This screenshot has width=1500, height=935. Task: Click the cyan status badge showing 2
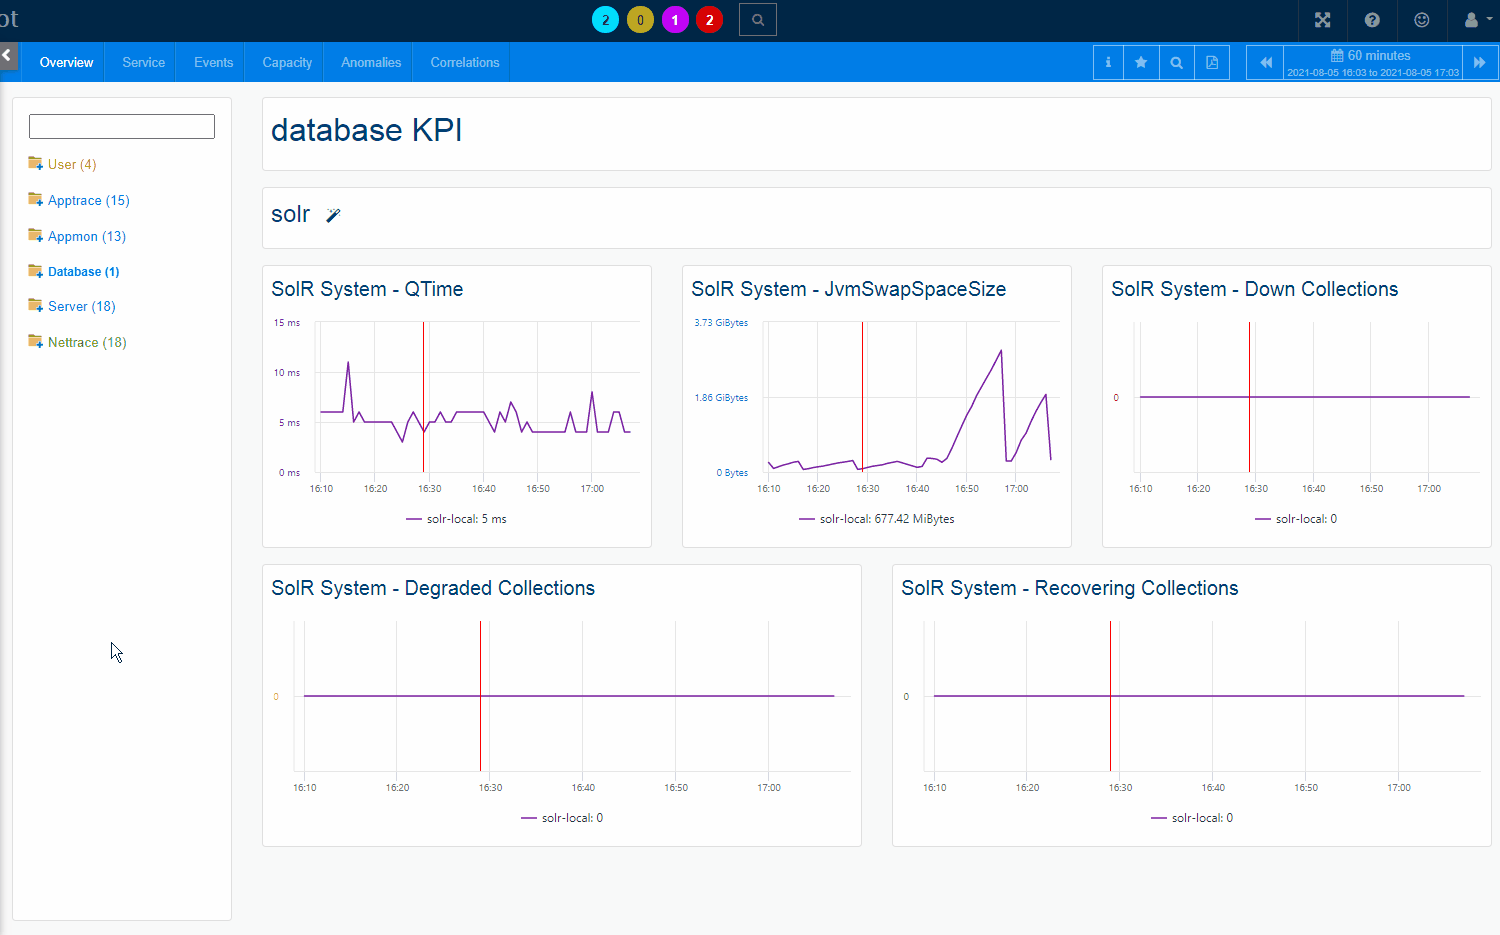[605, 20]
